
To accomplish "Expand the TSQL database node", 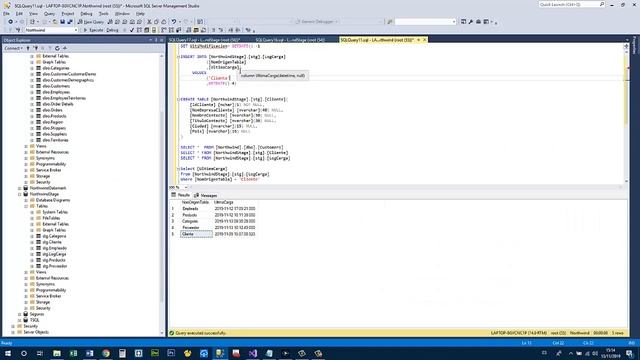I will (x=20, y=320).
